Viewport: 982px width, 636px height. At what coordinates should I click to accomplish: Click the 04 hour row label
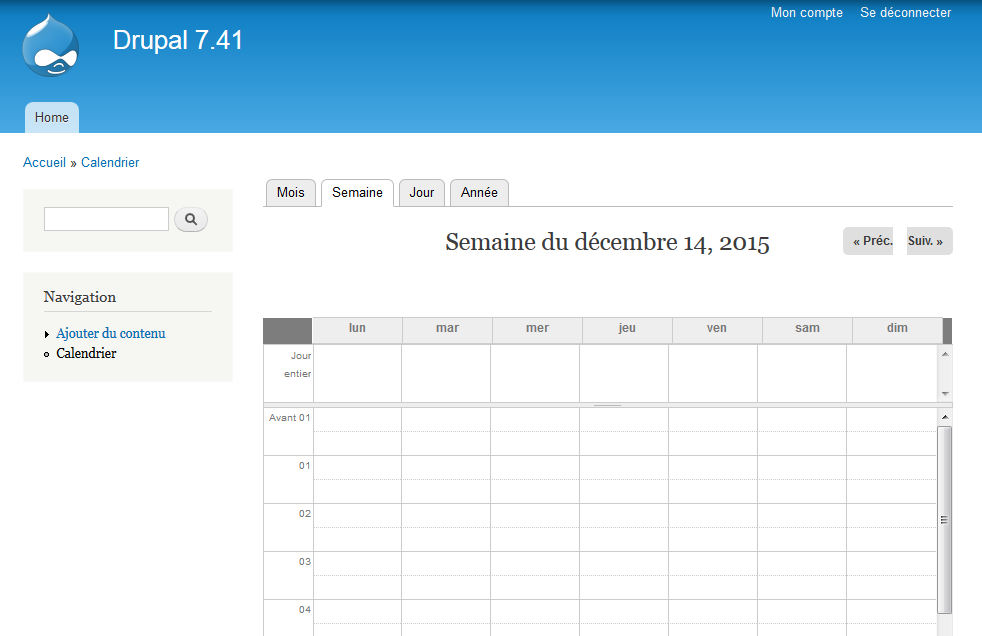tap(304, 610)
